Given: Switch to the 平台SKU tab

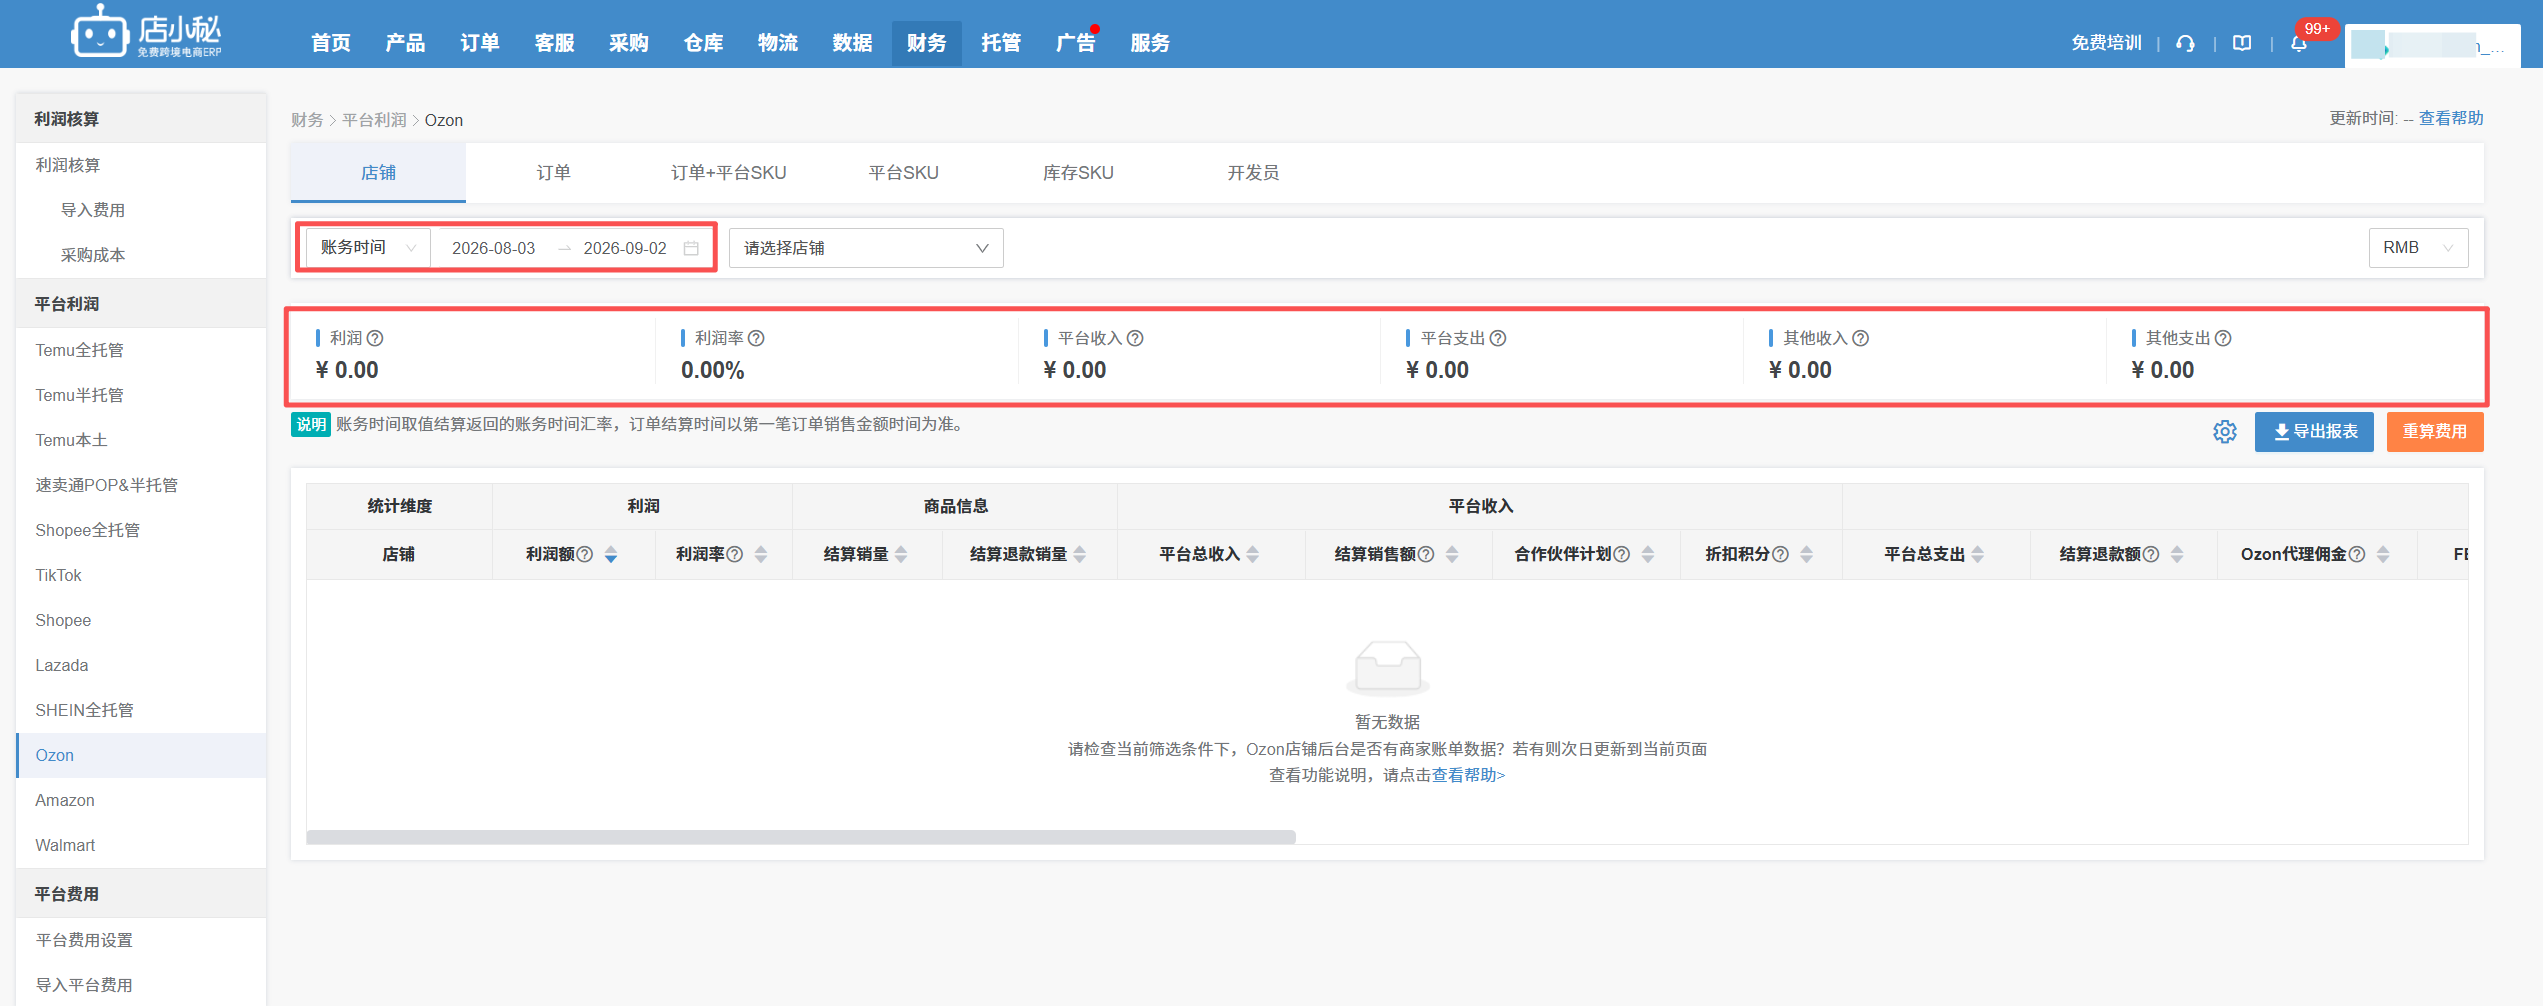Looking at the screenshot, I should 903,172.
